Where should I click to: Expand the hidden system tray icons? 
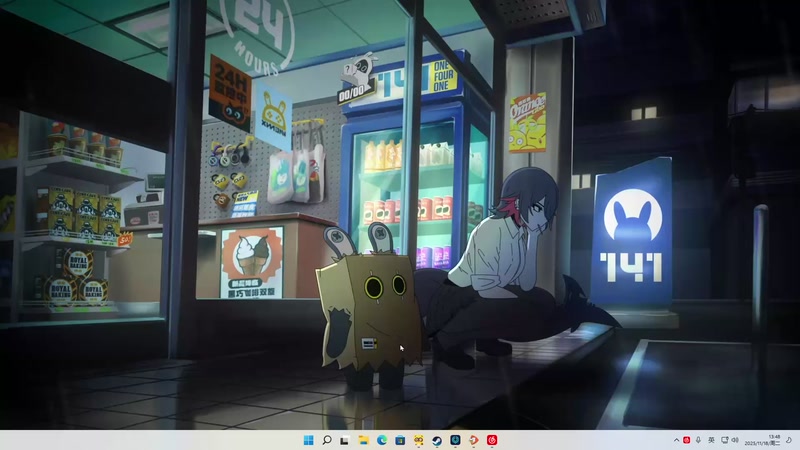pyautogui.click(x=677, y=440)
